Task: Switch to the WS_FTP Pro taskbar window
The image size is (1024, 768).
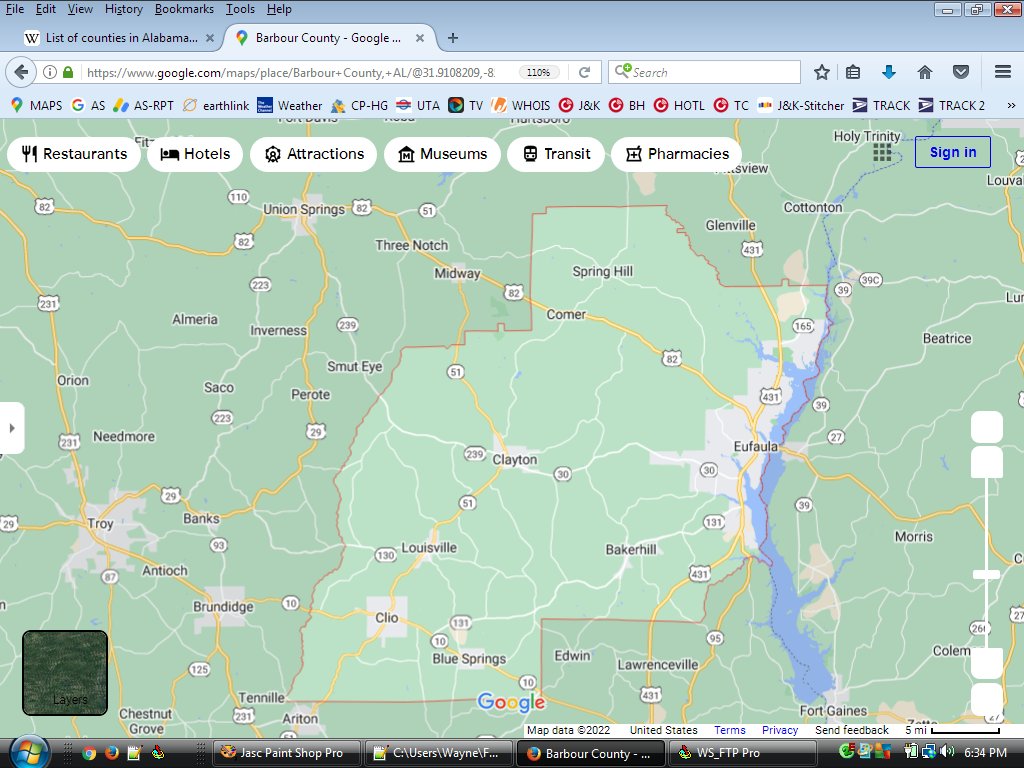Action: pyautogui.click(x=741, y=753)
